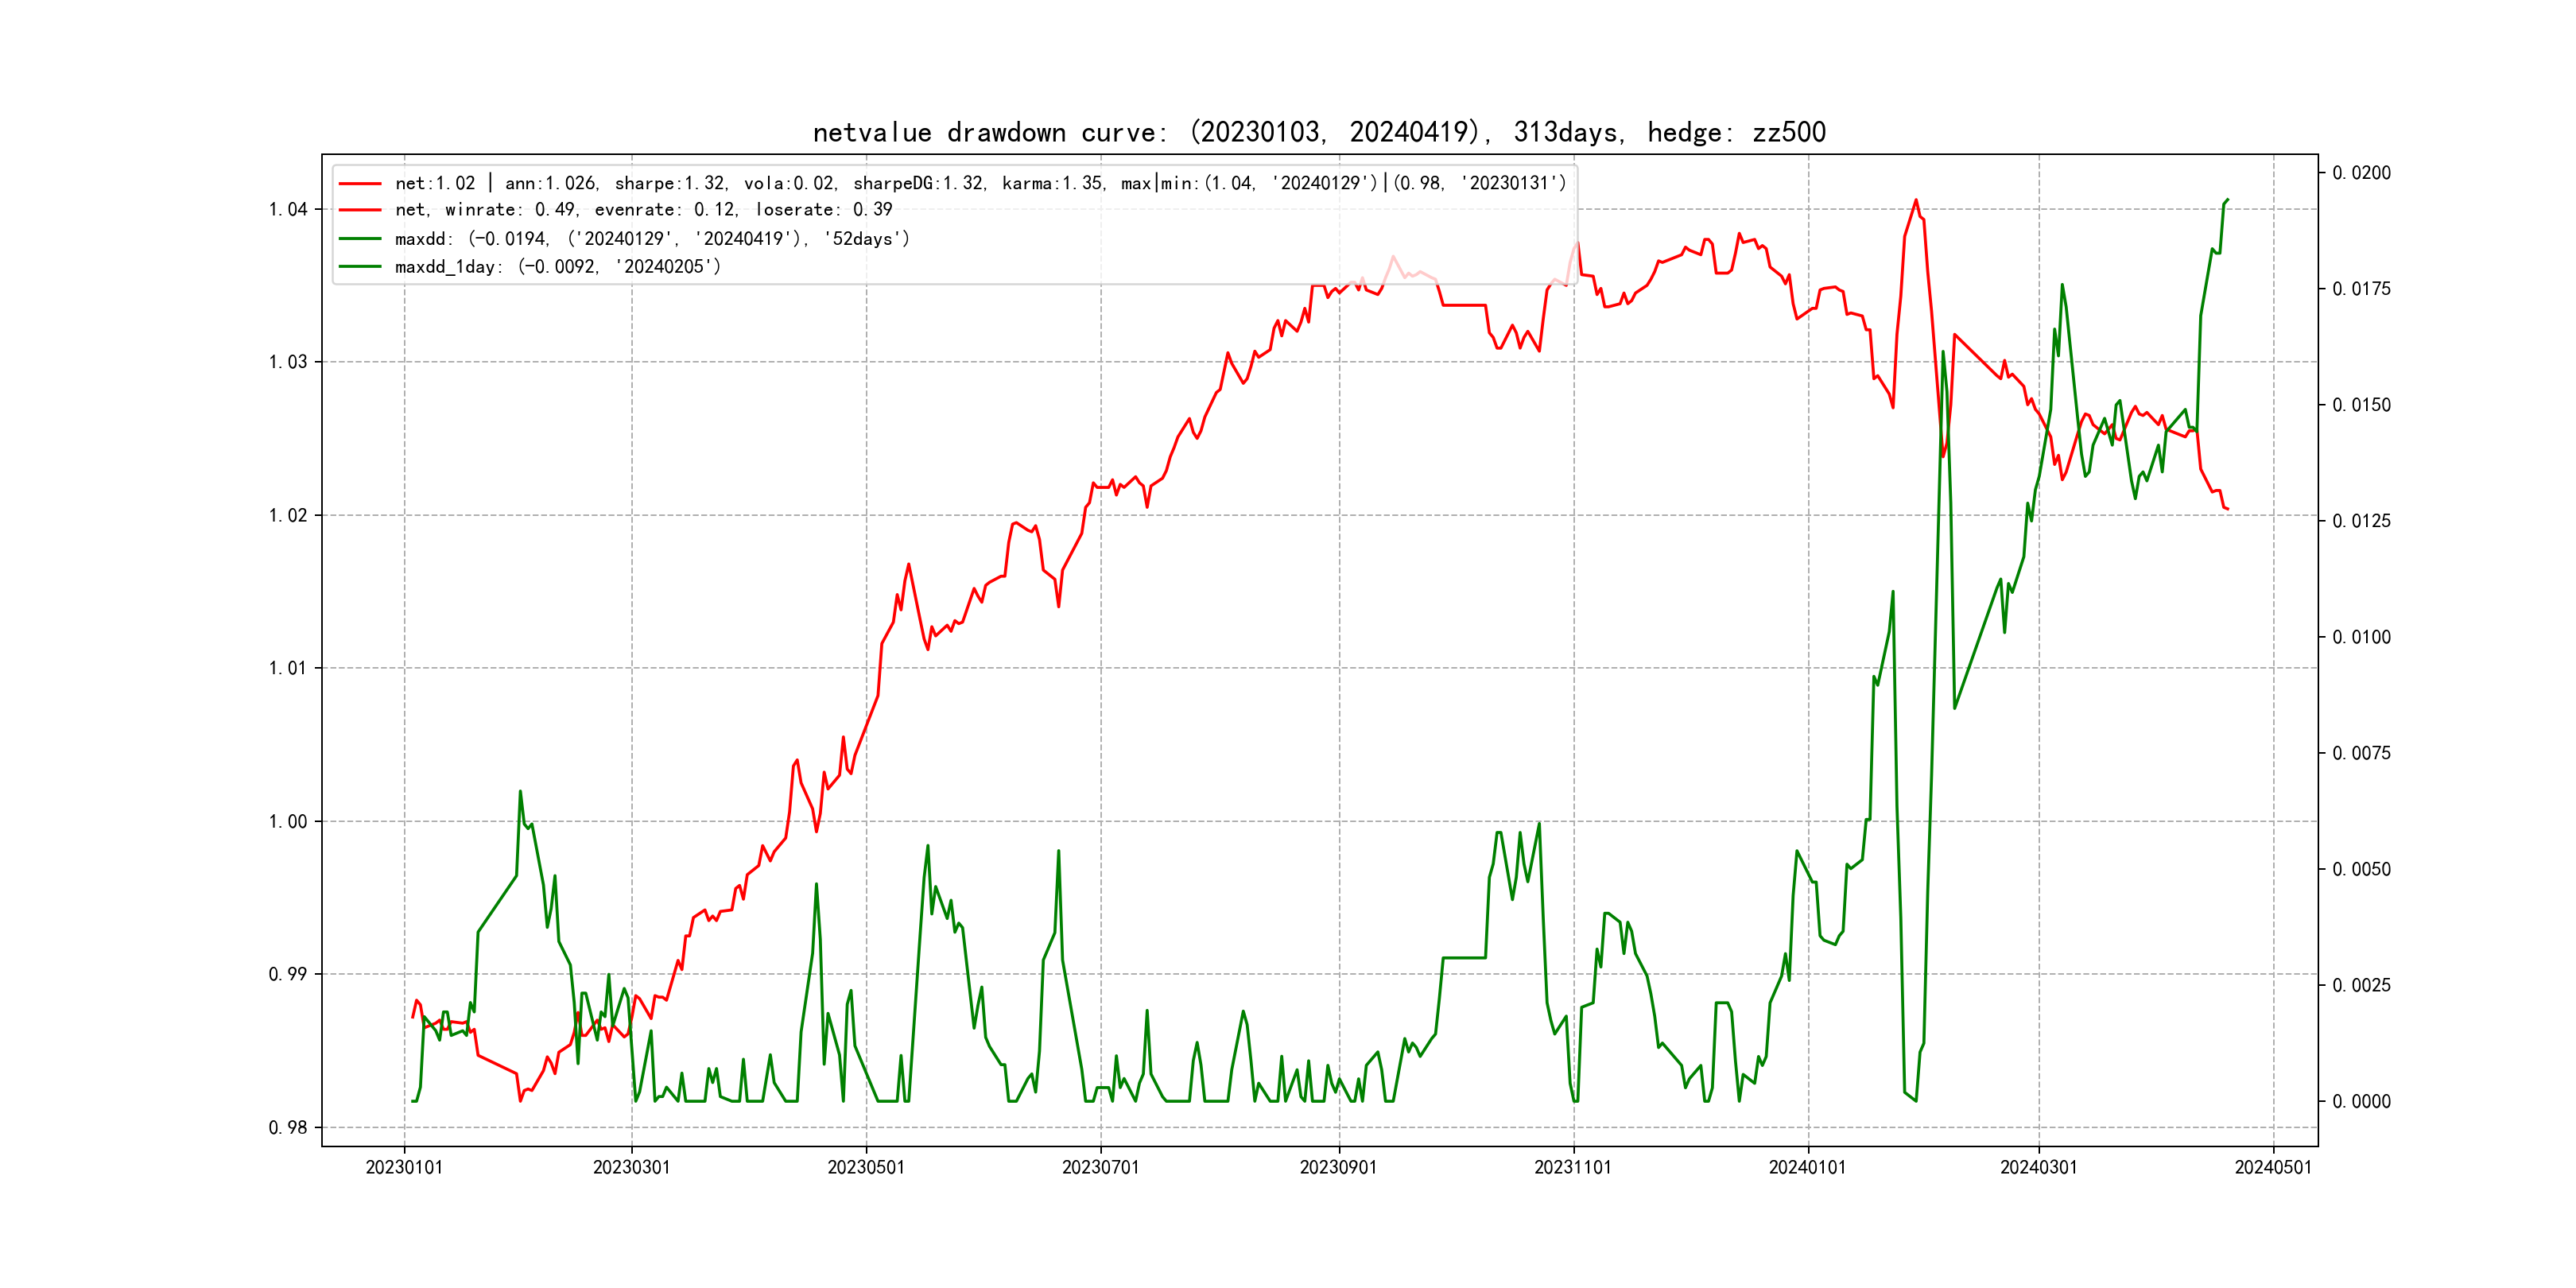Image resolution: width=2576 pixels, height=1288 pixels.
Task: Click the 20230901 x-axis date label
Action: tap(1338, 1167)
